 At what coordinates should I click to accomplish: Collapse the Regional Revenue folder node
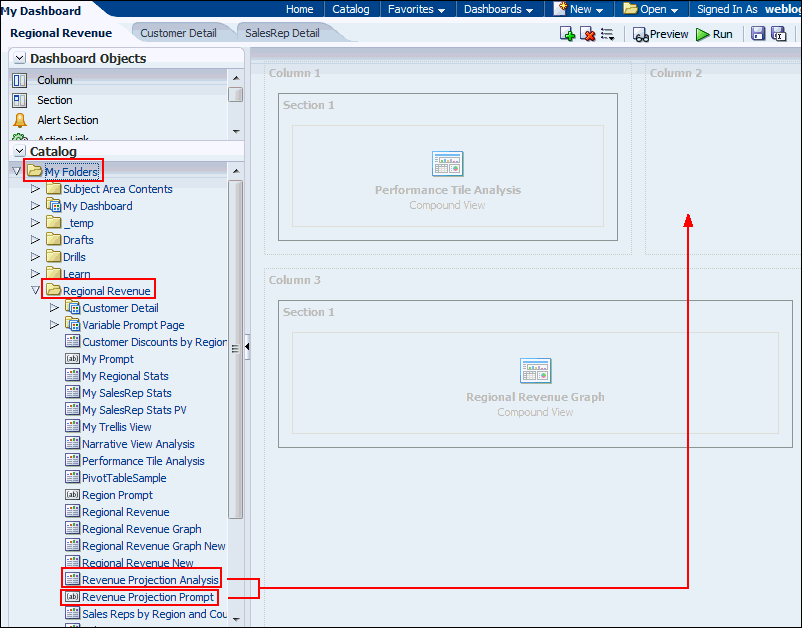coord(35,290)
